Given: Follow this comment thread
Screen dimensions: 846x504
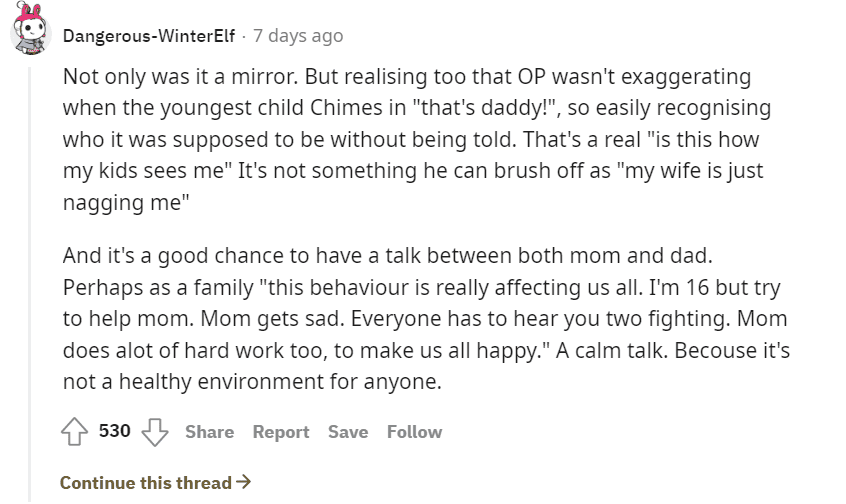Looking at the screenshot, I should [x=414, y=432].
